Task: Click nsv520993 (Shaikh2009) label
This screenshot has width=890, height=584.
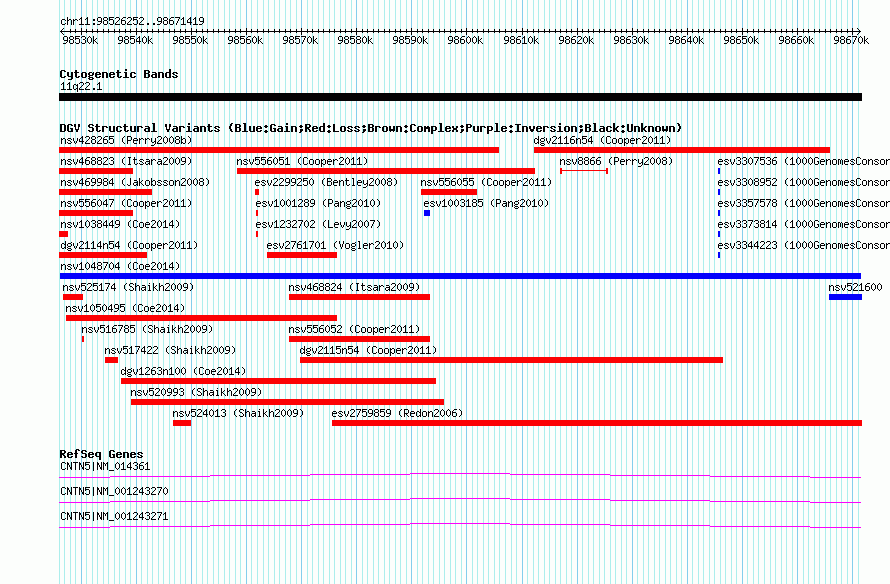Action: (x=196, y=392)
